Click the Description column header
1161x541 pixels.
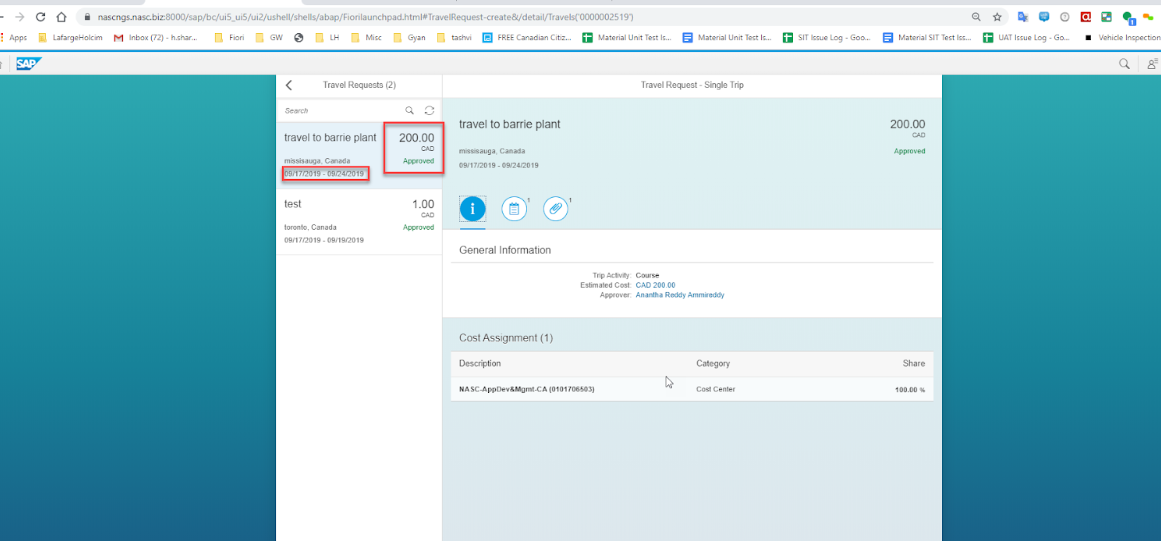(480, 363)
